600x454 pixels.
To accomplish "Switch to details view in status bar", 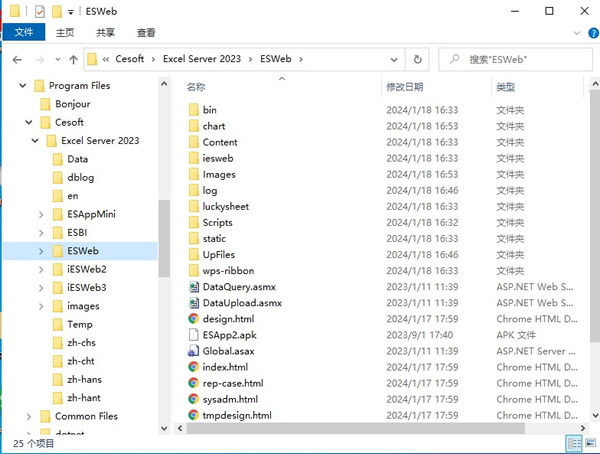I will [x=573, y=441].
